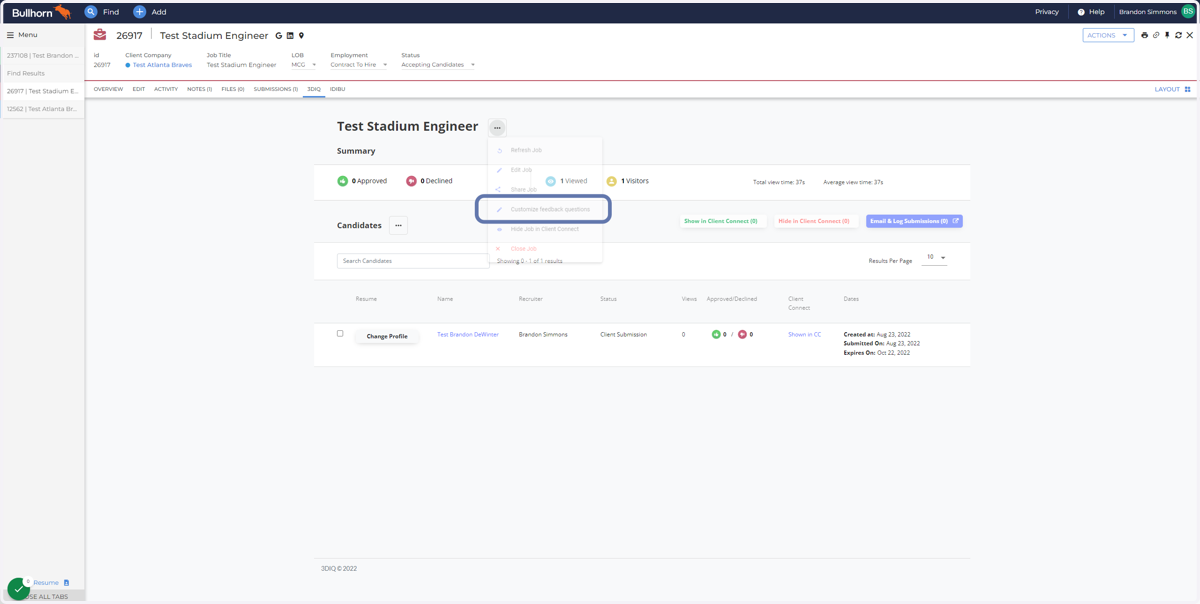This screenshot has height=604, width=1200.
Task: Click the Brandon Simmons user name
Action: click(1148, 12)
